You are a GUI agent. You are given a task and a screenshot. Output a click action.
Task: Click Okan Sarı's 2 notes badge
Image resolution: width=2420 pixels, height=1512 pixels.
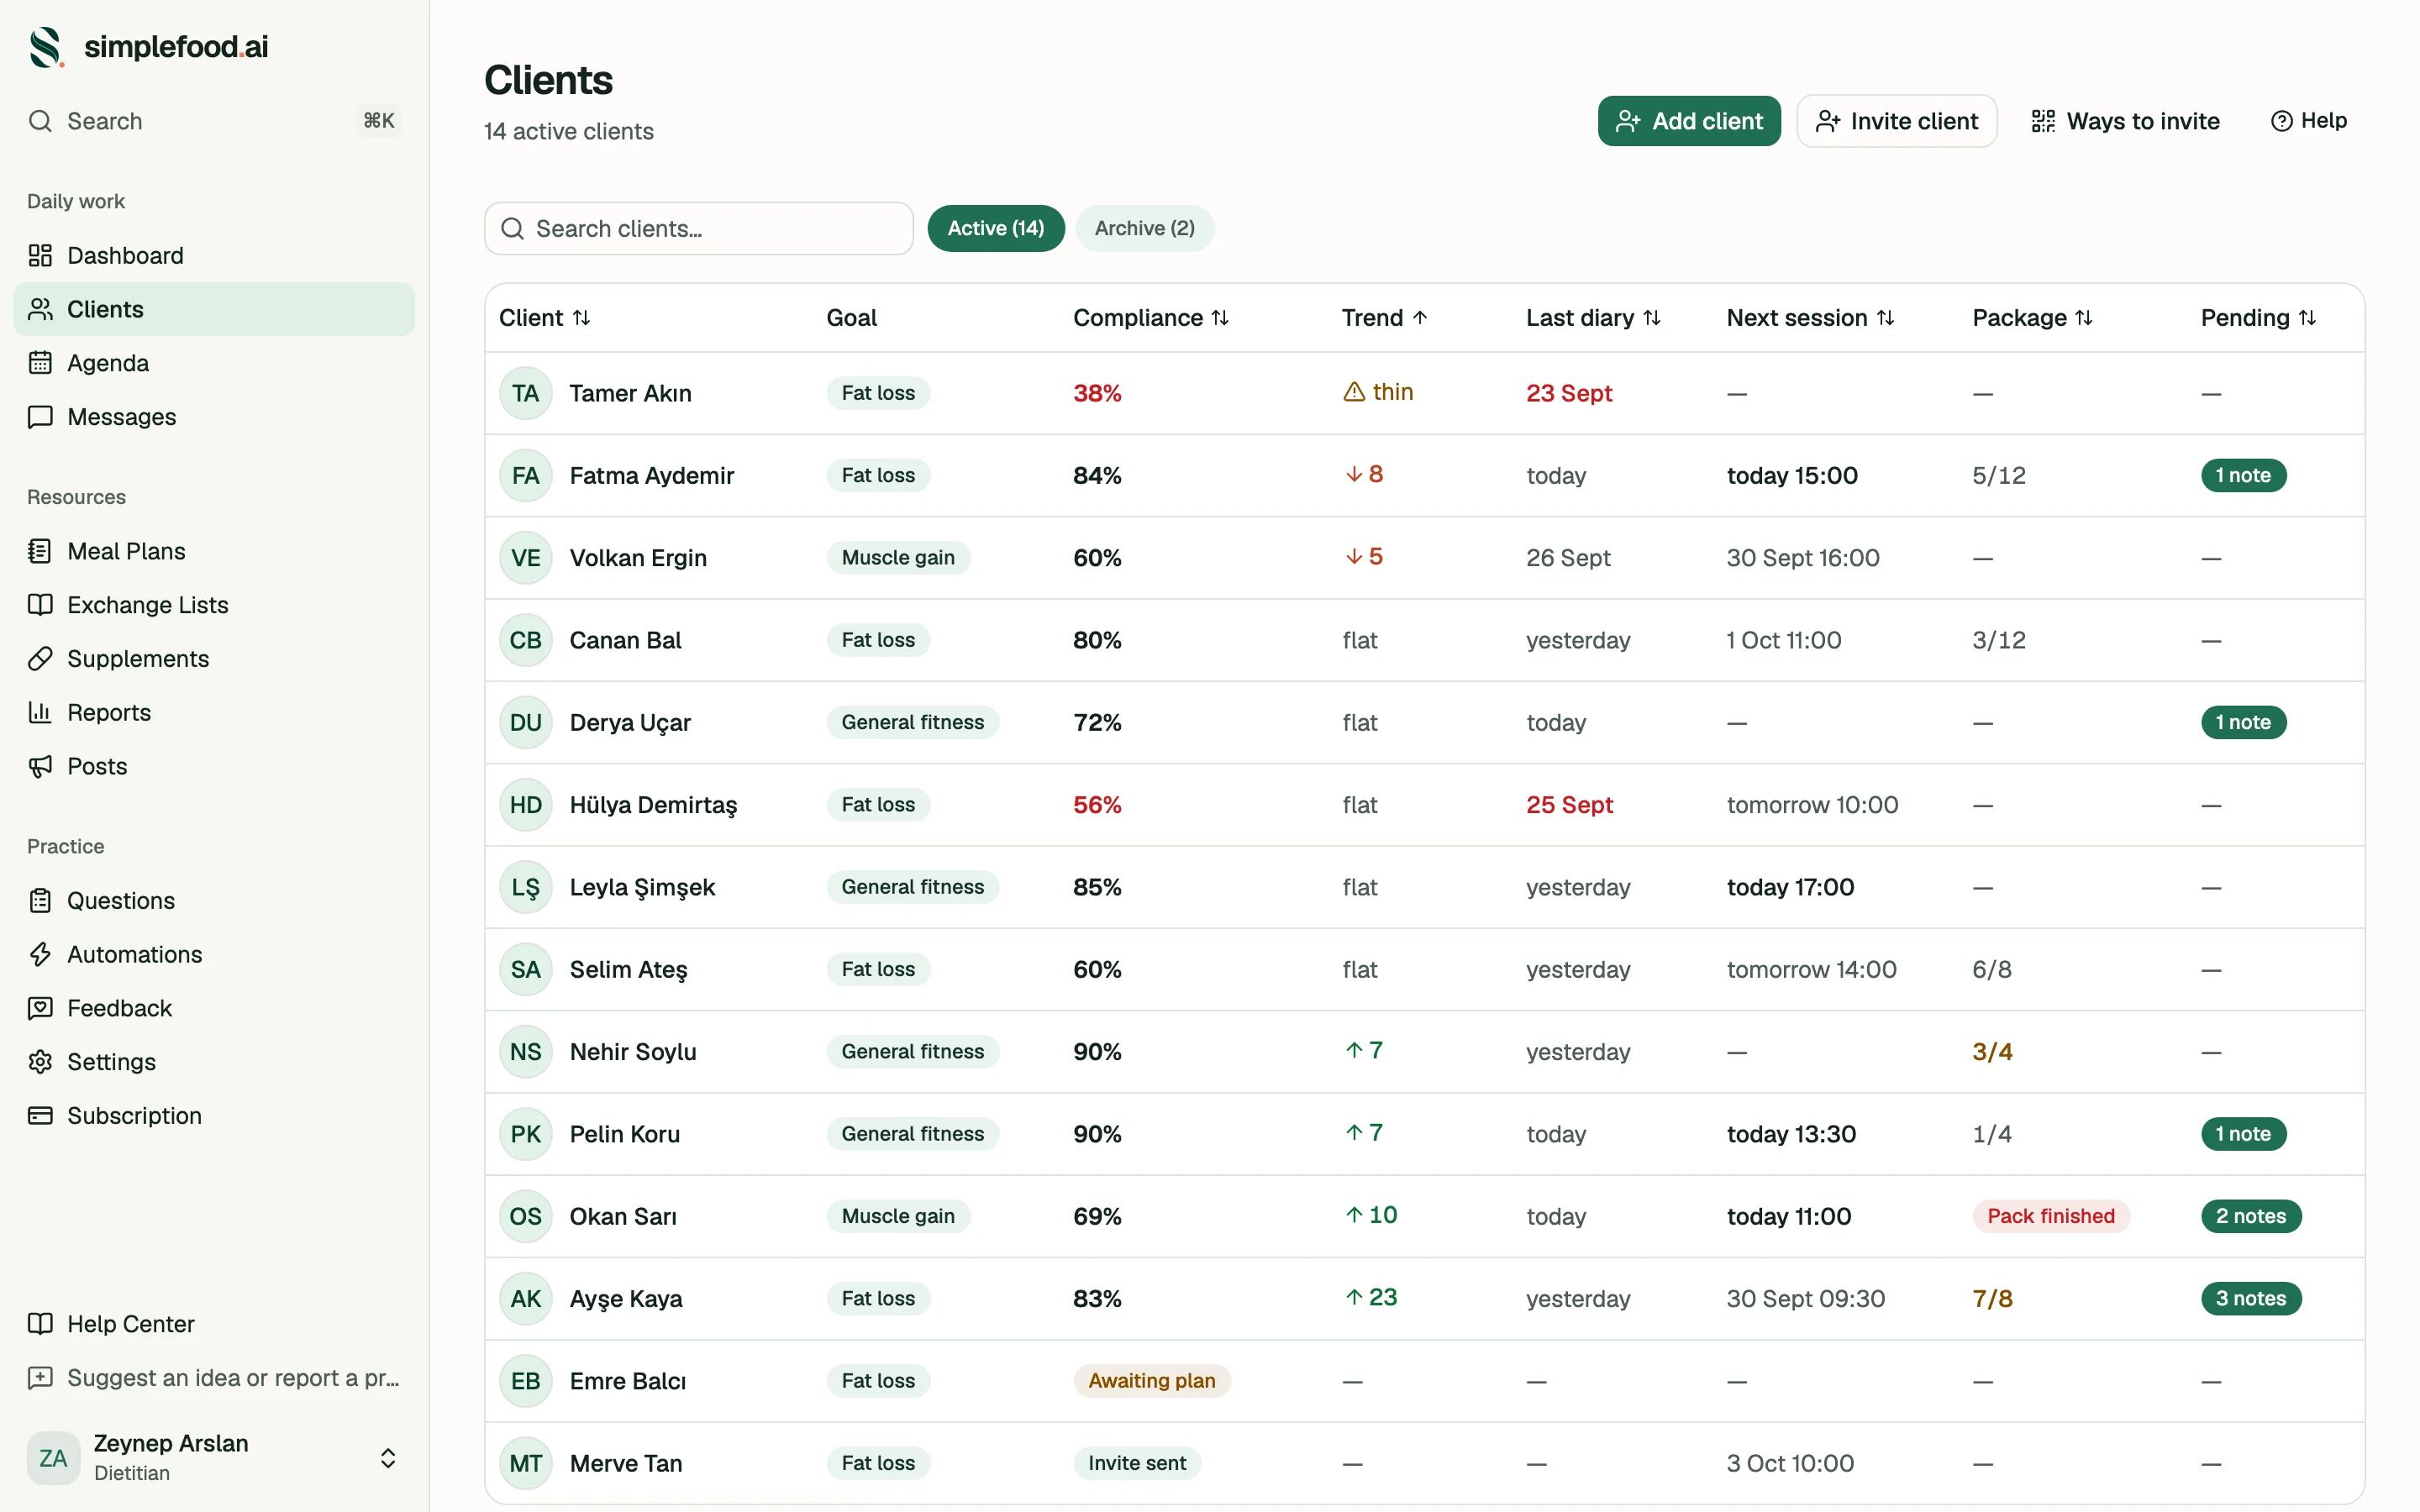click(x=2251, y=1216)
